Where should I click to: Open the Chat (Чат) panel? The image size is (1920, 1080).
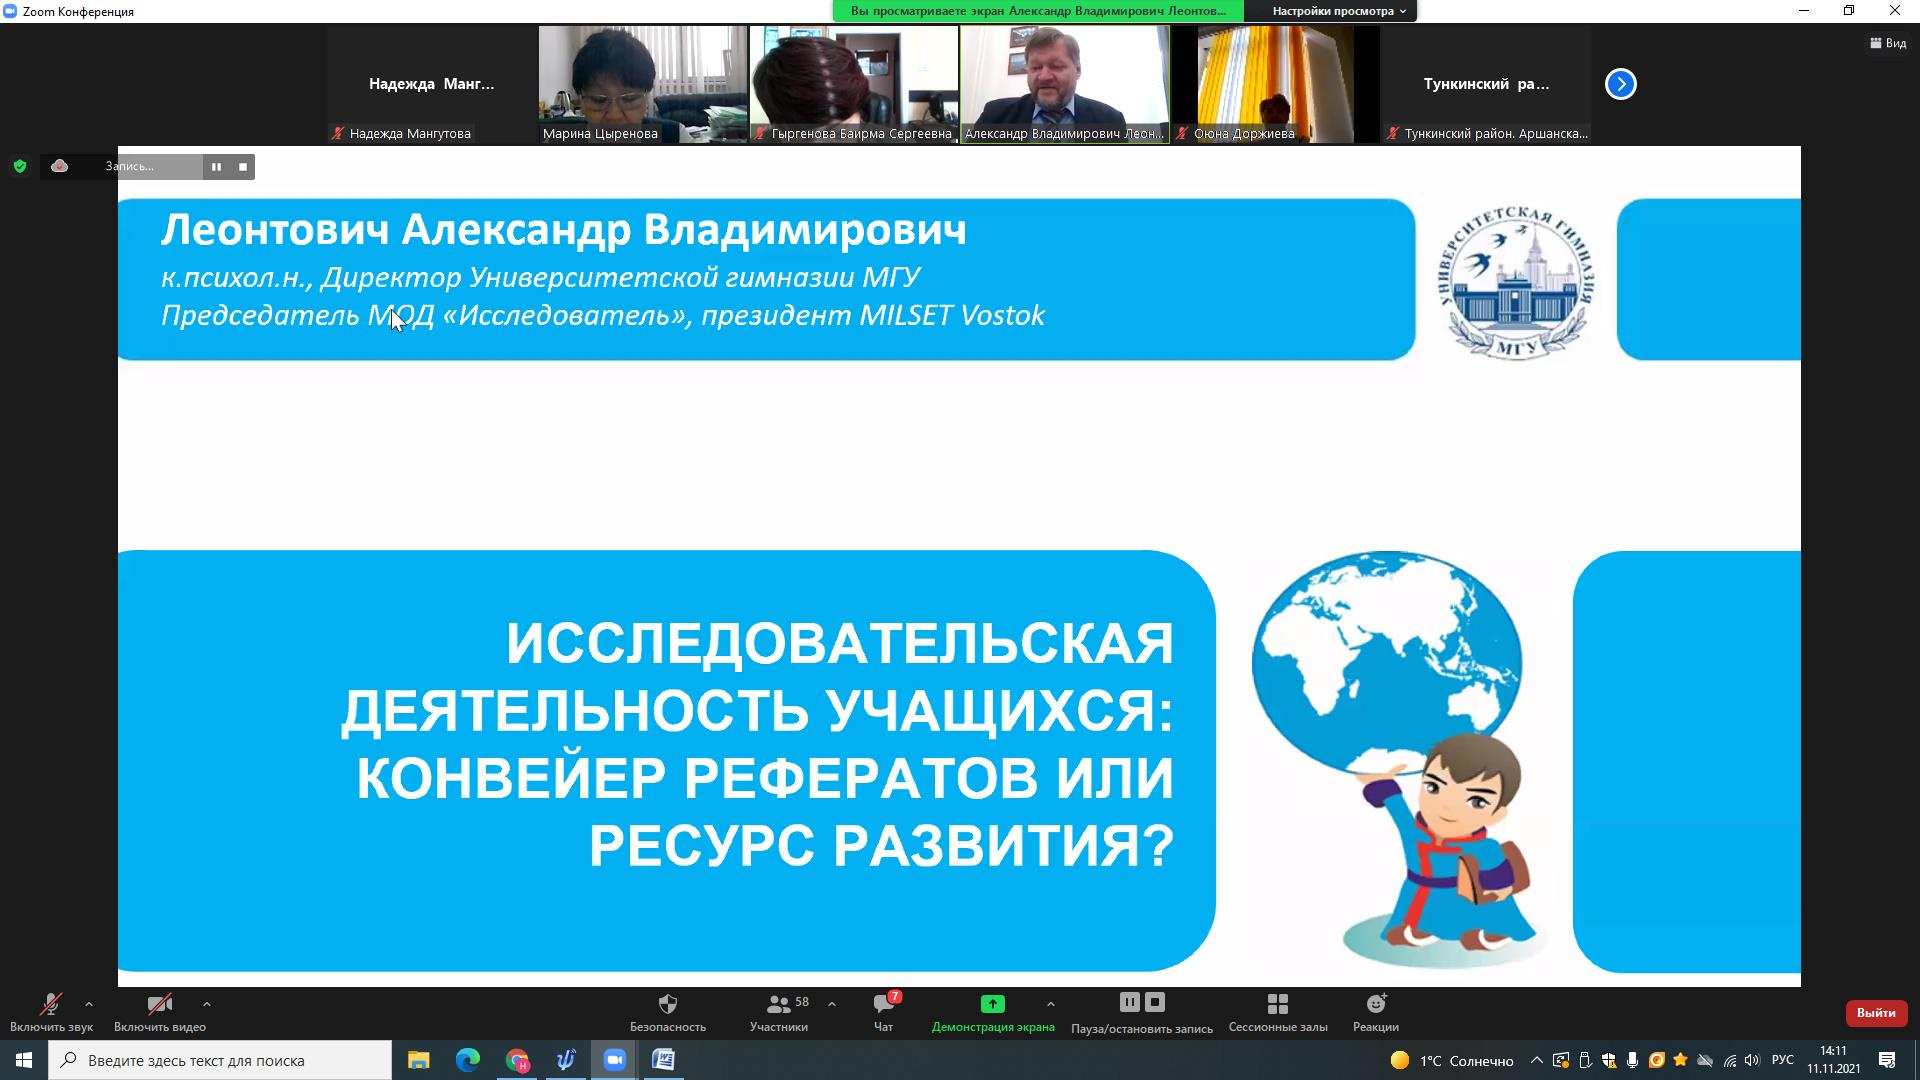click(x=883, y=1004)
